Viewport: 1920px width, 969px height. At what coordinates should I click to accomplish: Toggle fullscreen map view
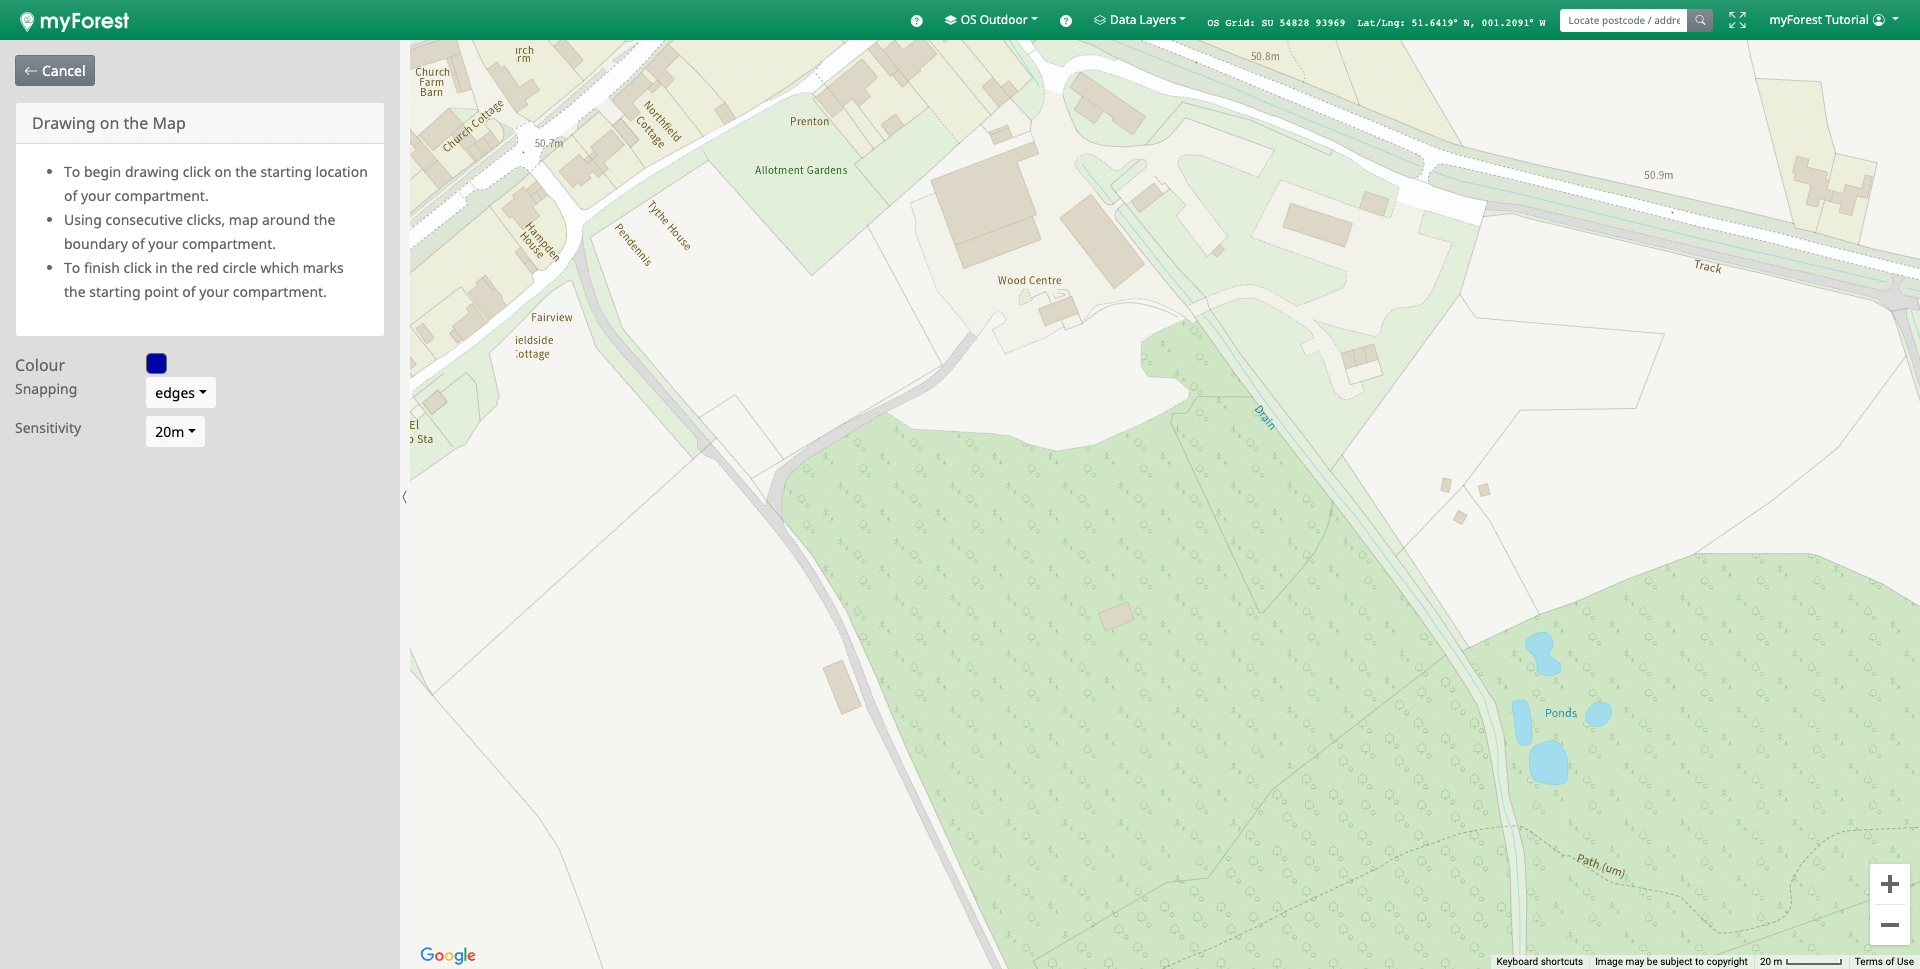(1737, 20)
